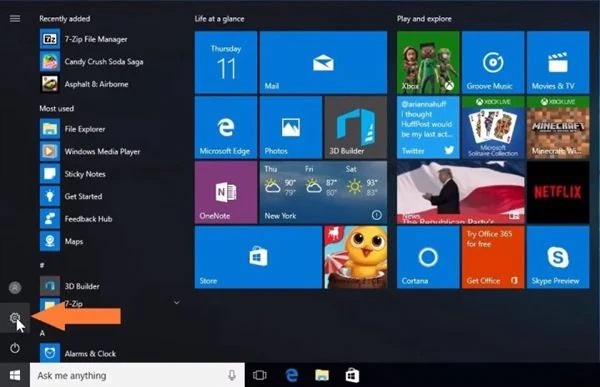Click the Windows Start button
Screen dimensions: 600x387
[x=15, y=375]
